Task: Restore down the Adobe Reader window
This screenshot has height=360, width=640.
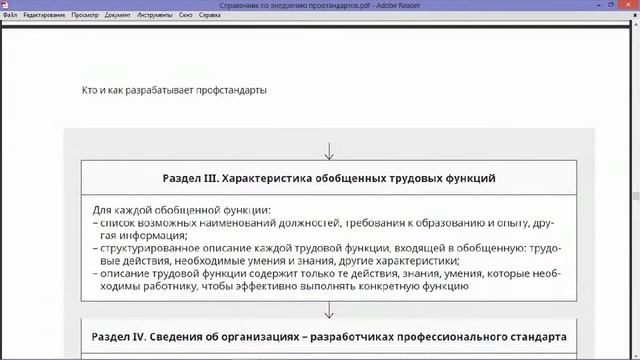Action: pyautogui.click(x=611, y=5)
